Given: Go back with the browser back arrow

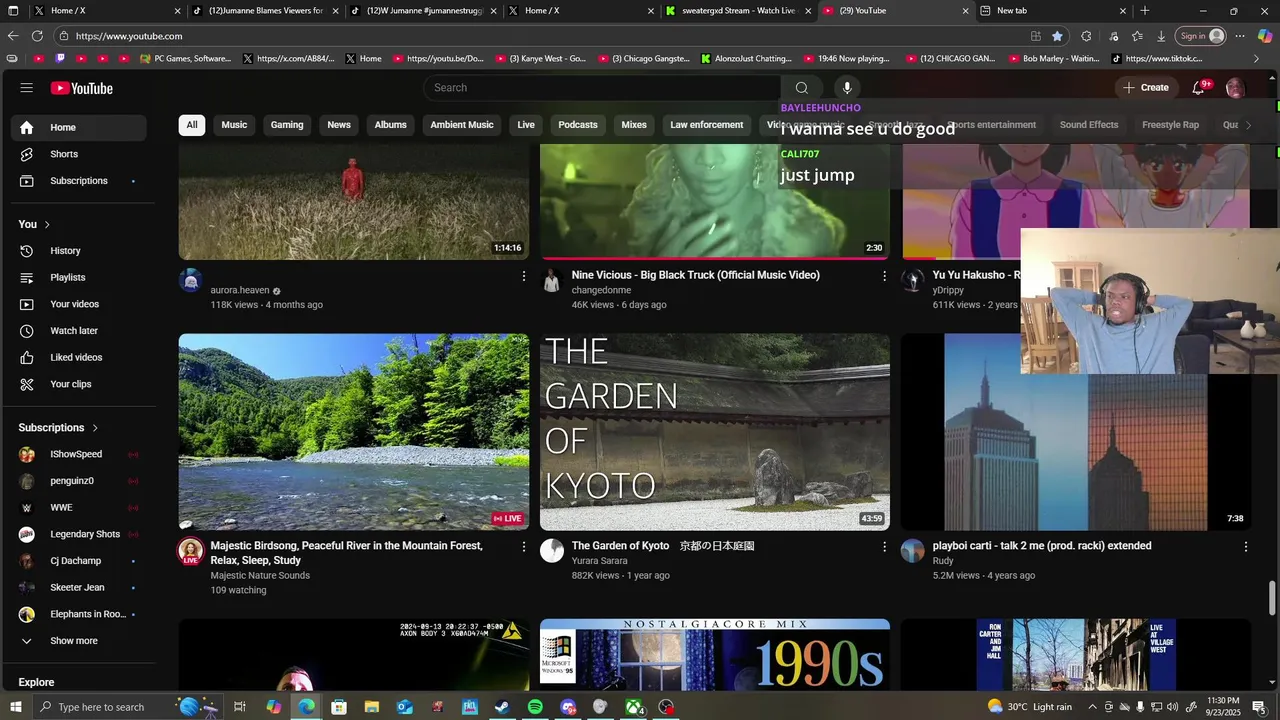Looking at the screenshot, I should [x=13, y=36].
